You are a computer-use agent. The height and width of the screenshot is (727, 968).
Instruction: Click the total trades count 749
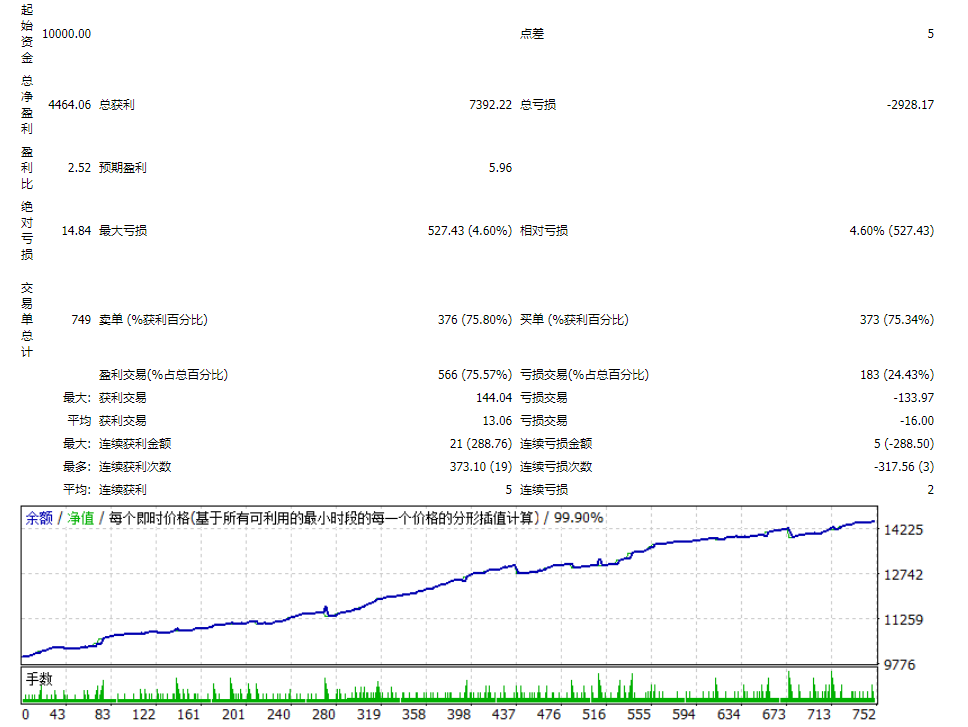81,320
